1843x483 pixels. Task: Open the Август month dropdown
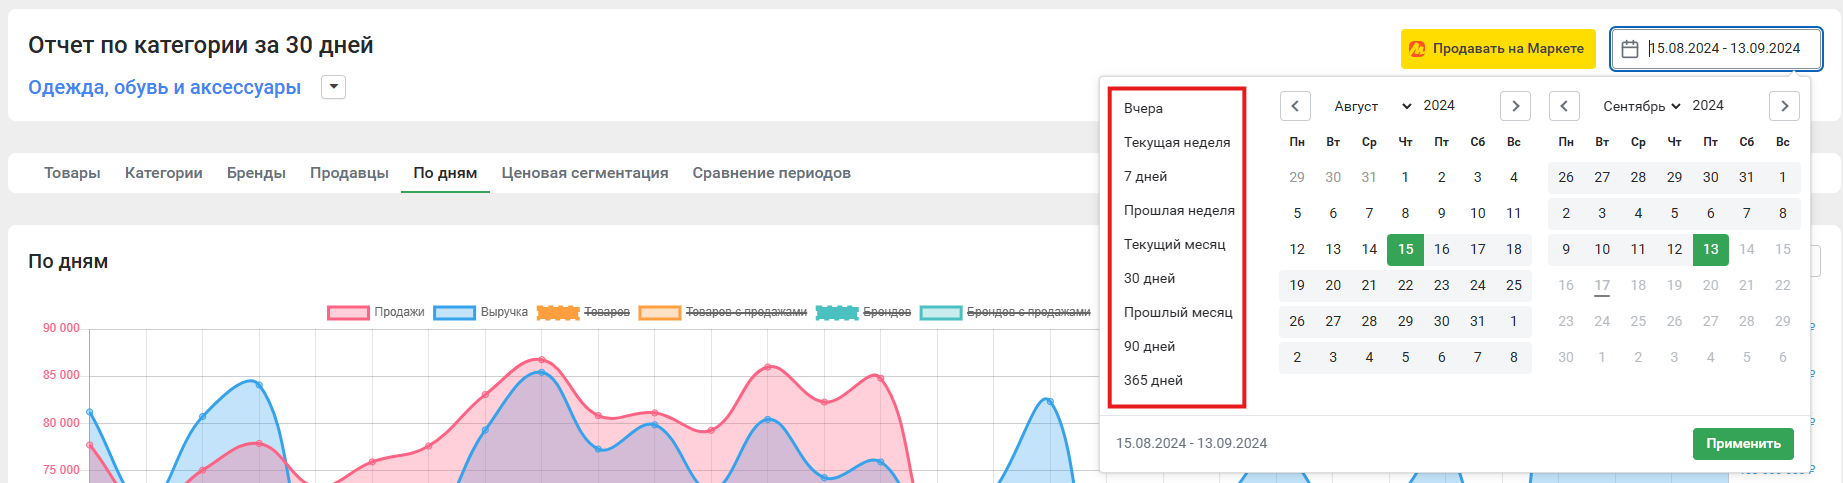(1372, 106)
